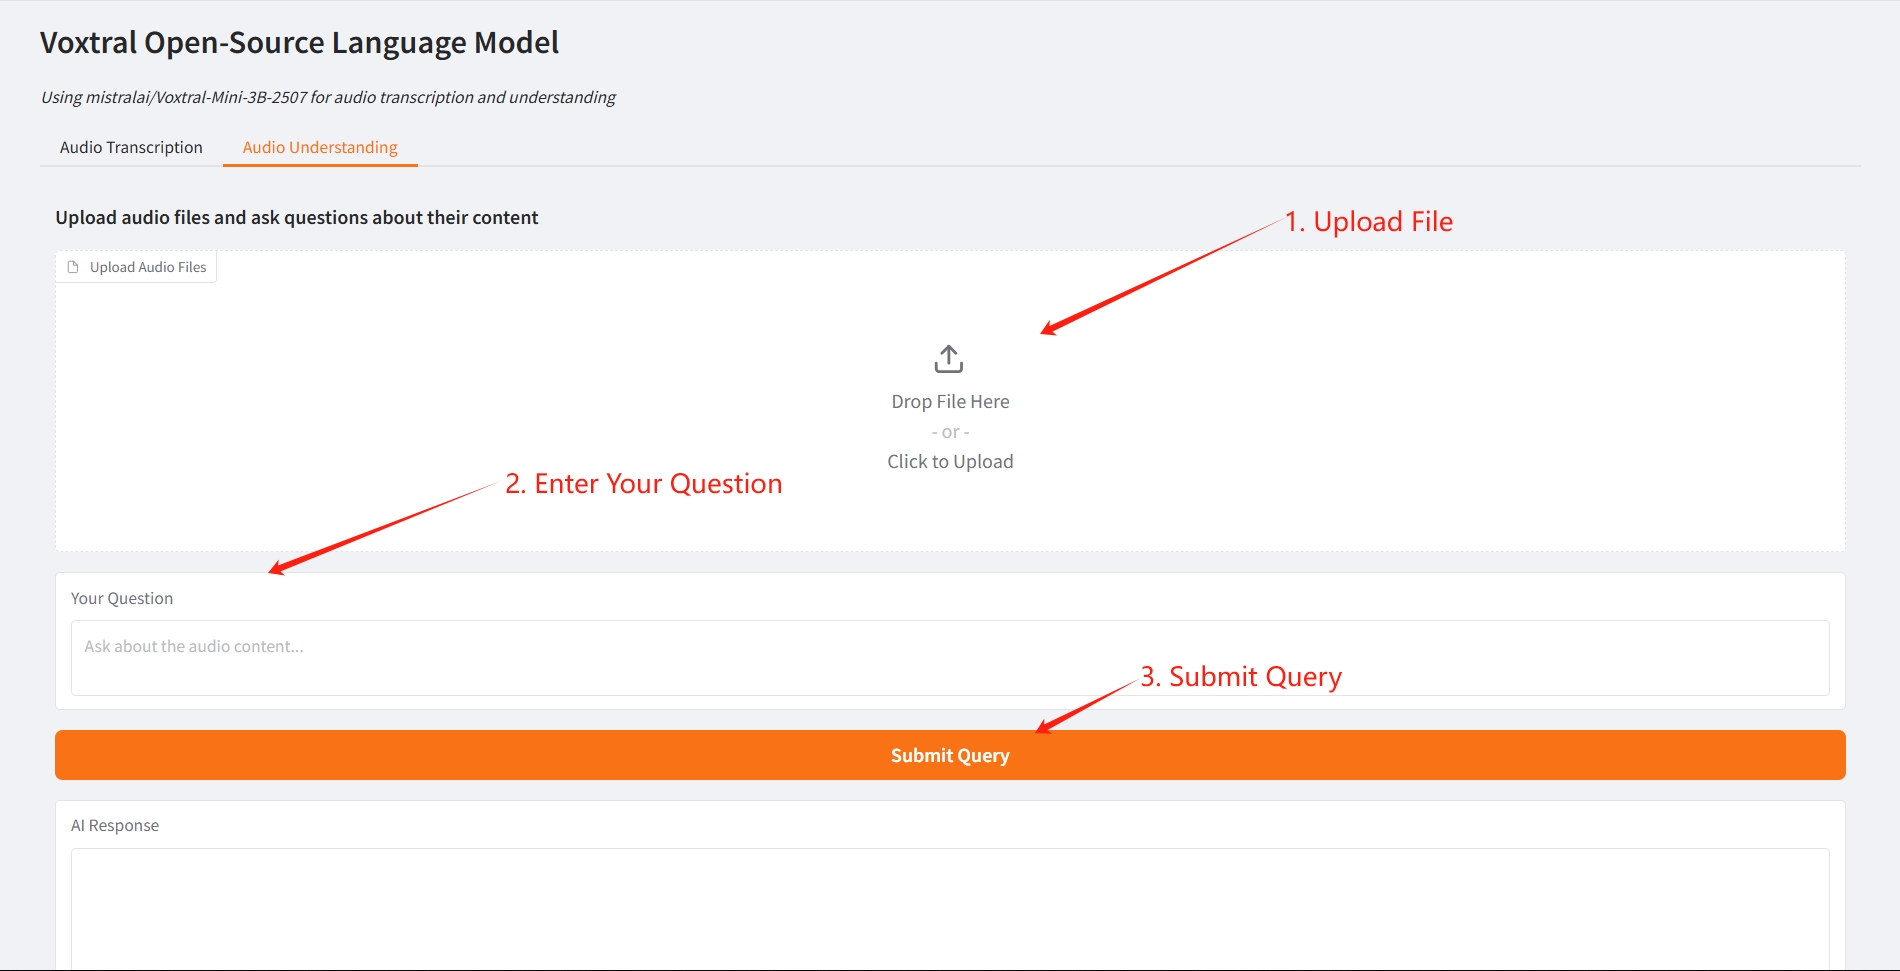Screen dimensions: 1900x971
Task: Click the italic Voxtral-Mini-3B-2507 subtitle text
Action: click(328, 97)
